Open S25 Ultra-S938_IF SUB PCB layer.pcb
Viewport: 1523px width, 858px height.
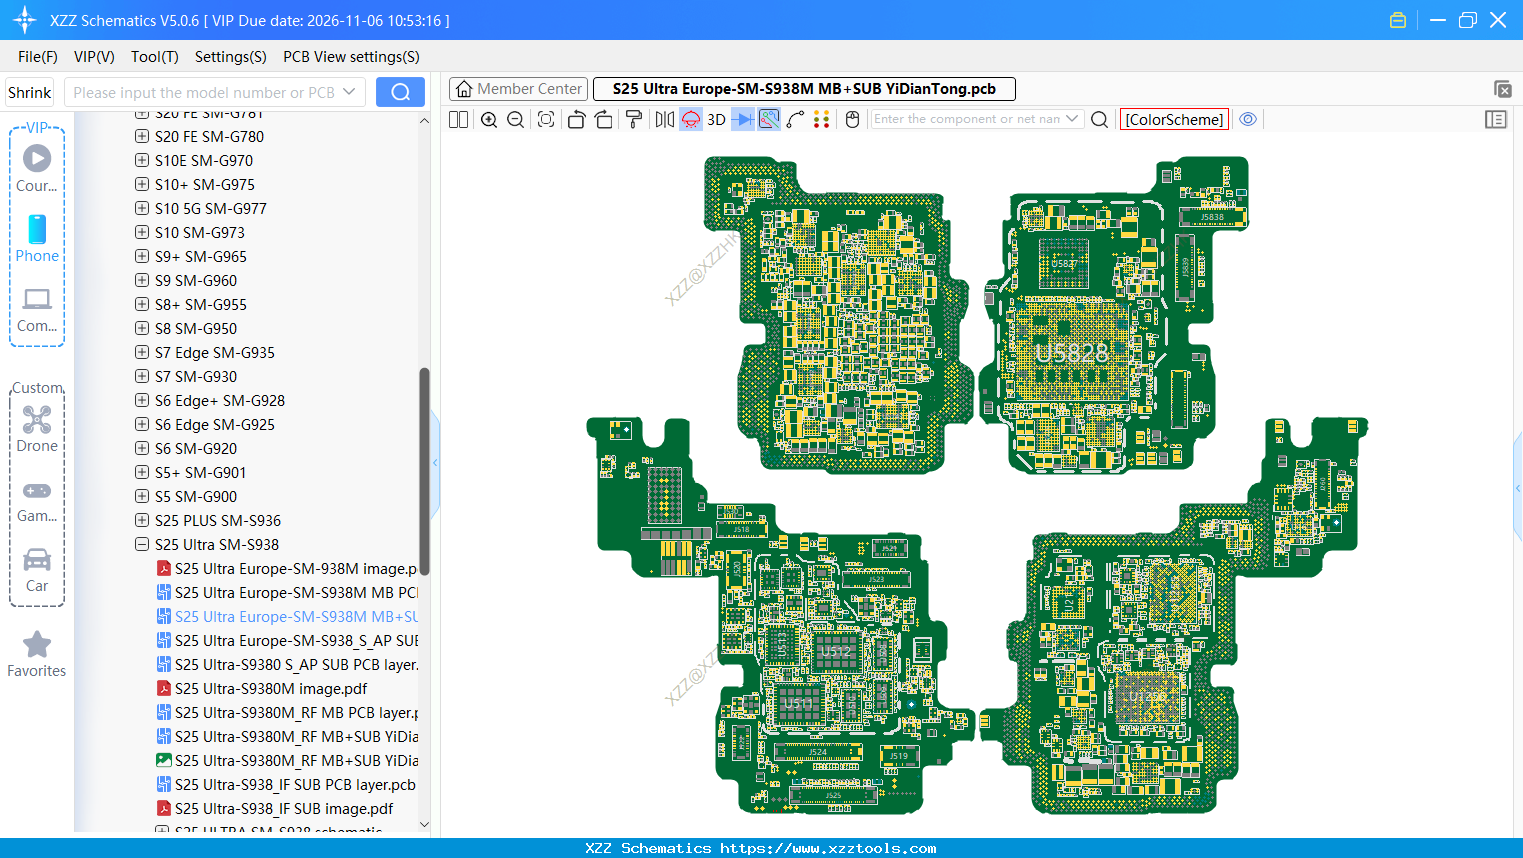286,784
